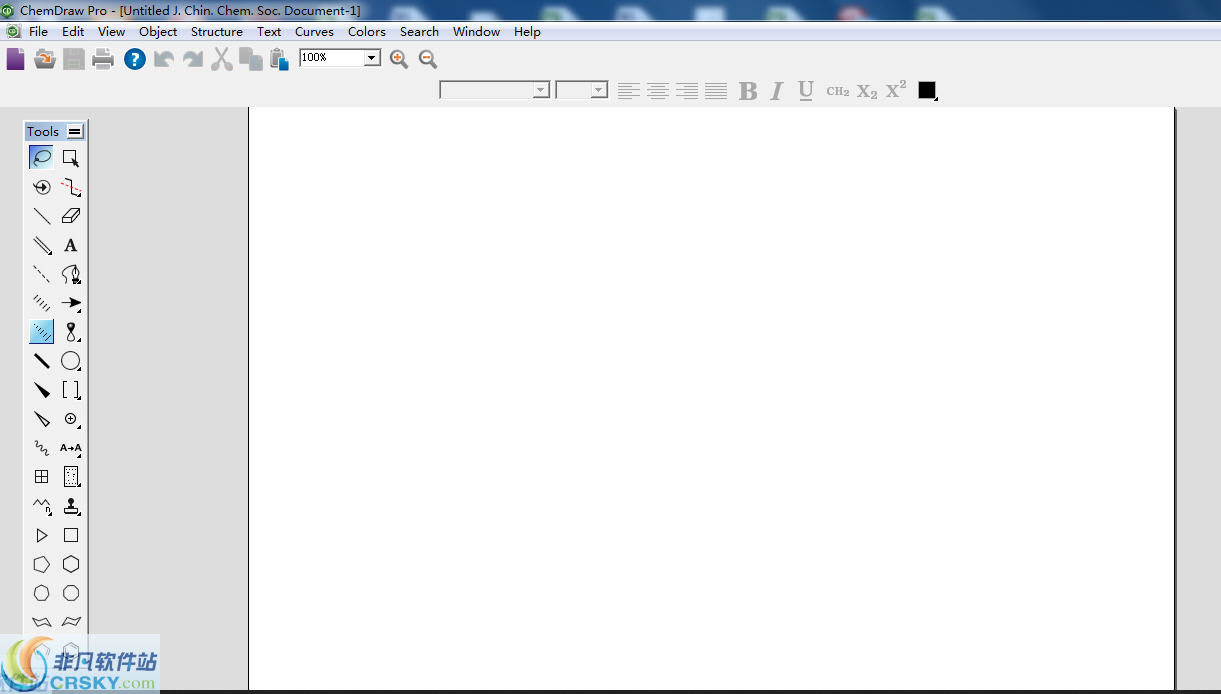
Task: Select the Marquee tool
Action: (70, 157)
